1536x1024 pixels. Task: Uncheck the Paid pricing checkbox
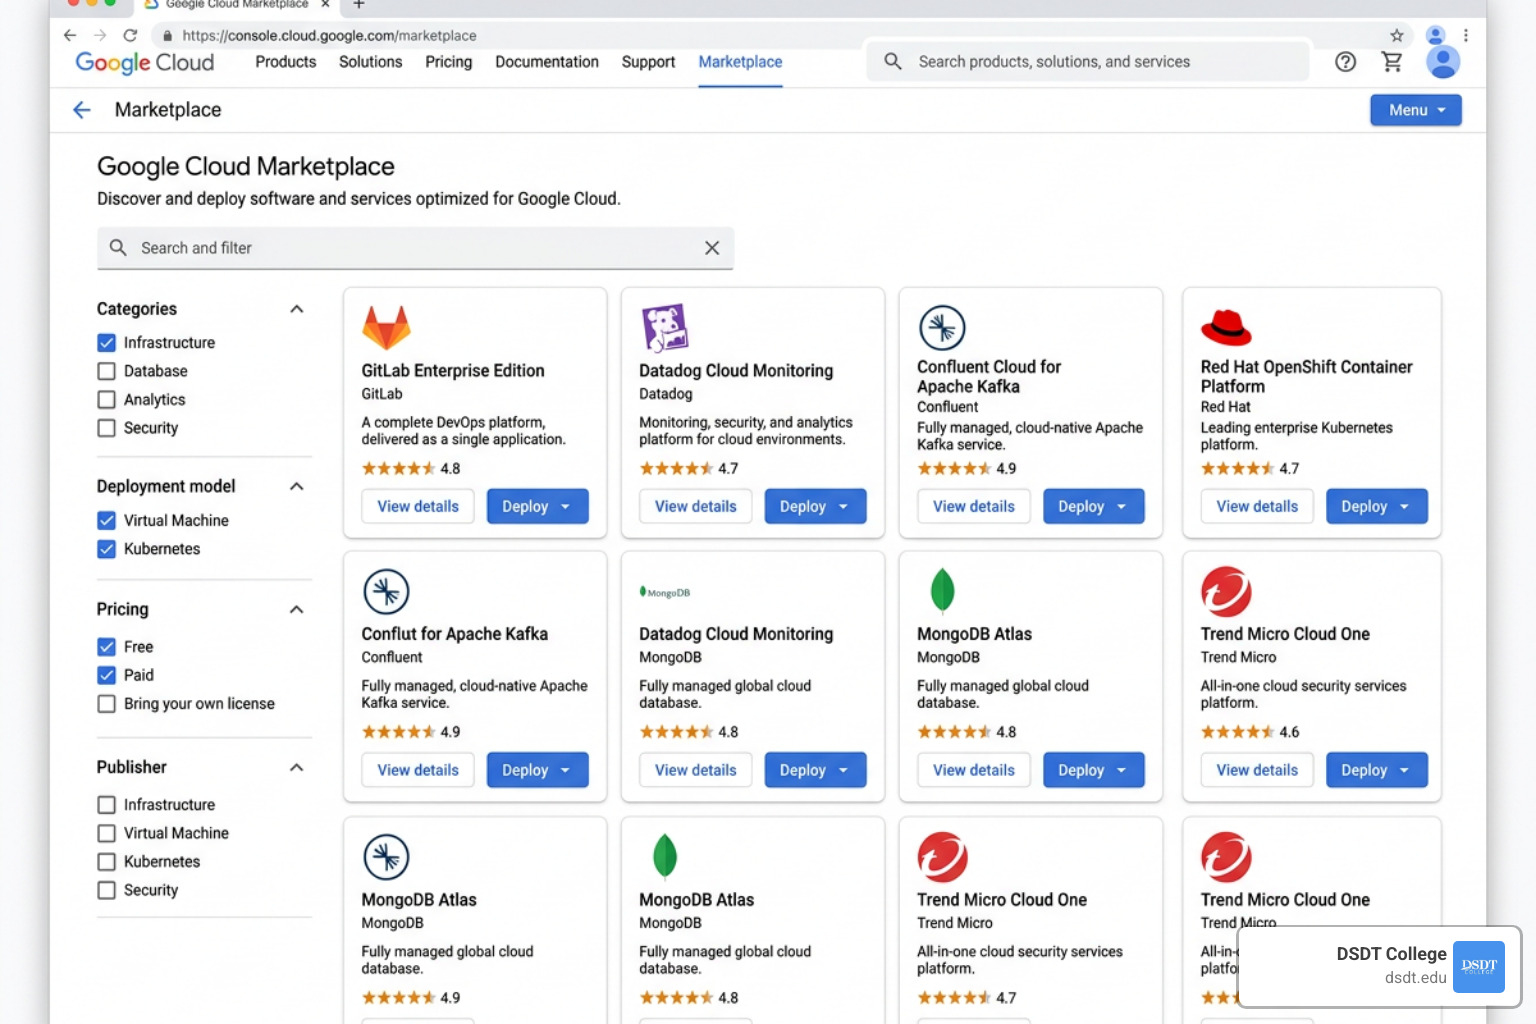tap(107, 675)
